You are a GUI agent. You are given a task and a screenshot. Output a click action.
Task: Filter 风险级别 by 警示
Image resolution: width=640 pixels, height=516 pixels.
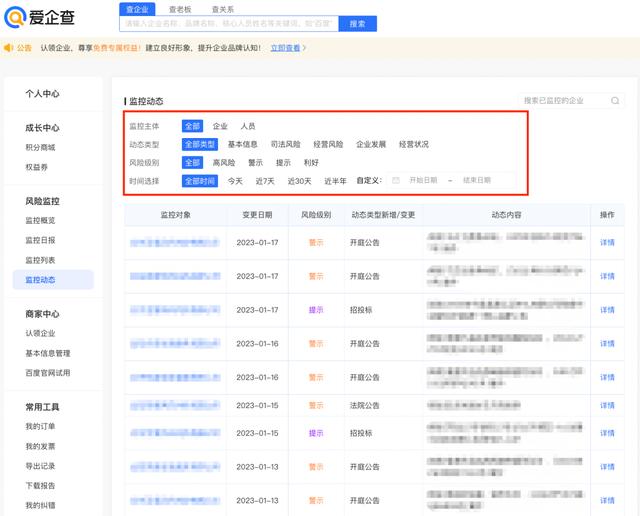256,162
